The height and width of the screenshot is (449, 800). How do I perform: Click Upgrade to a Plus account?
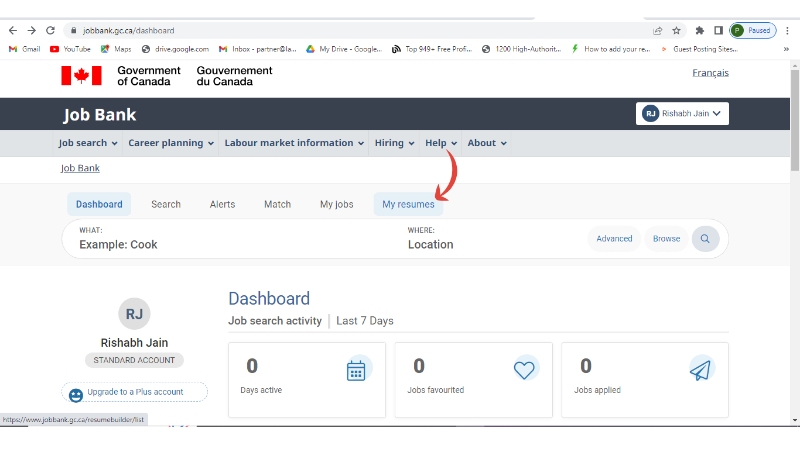click(x=135, y=392)
